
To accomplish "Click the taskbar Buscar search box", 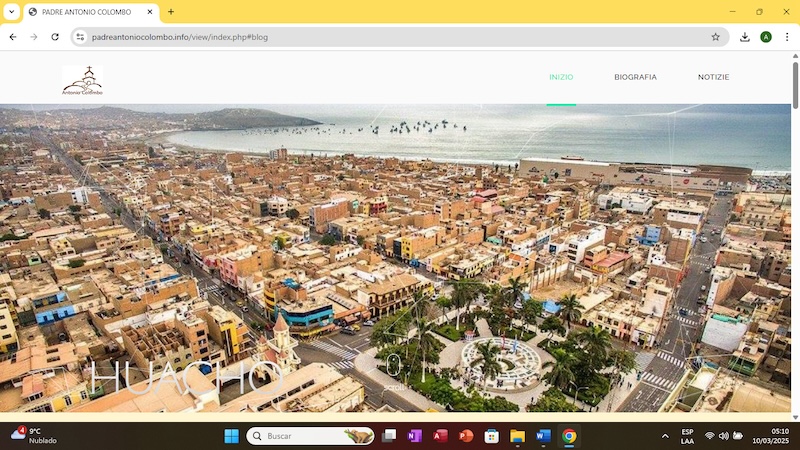I will (310, 436).
